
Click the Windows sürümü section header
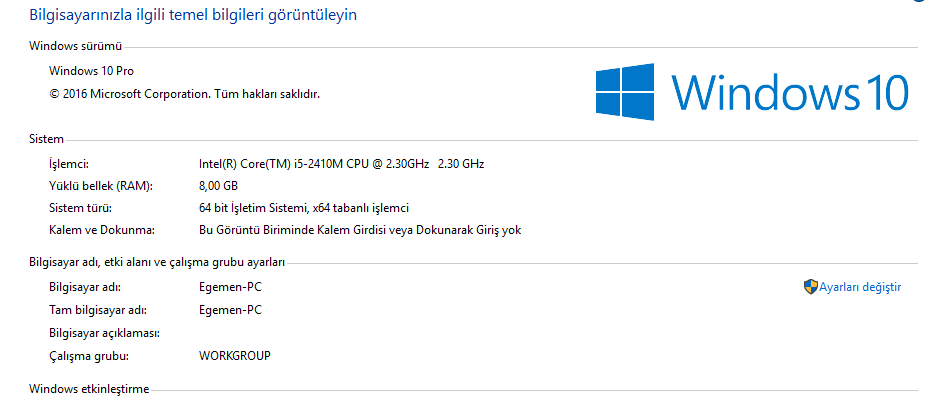[x=75, y=46]
